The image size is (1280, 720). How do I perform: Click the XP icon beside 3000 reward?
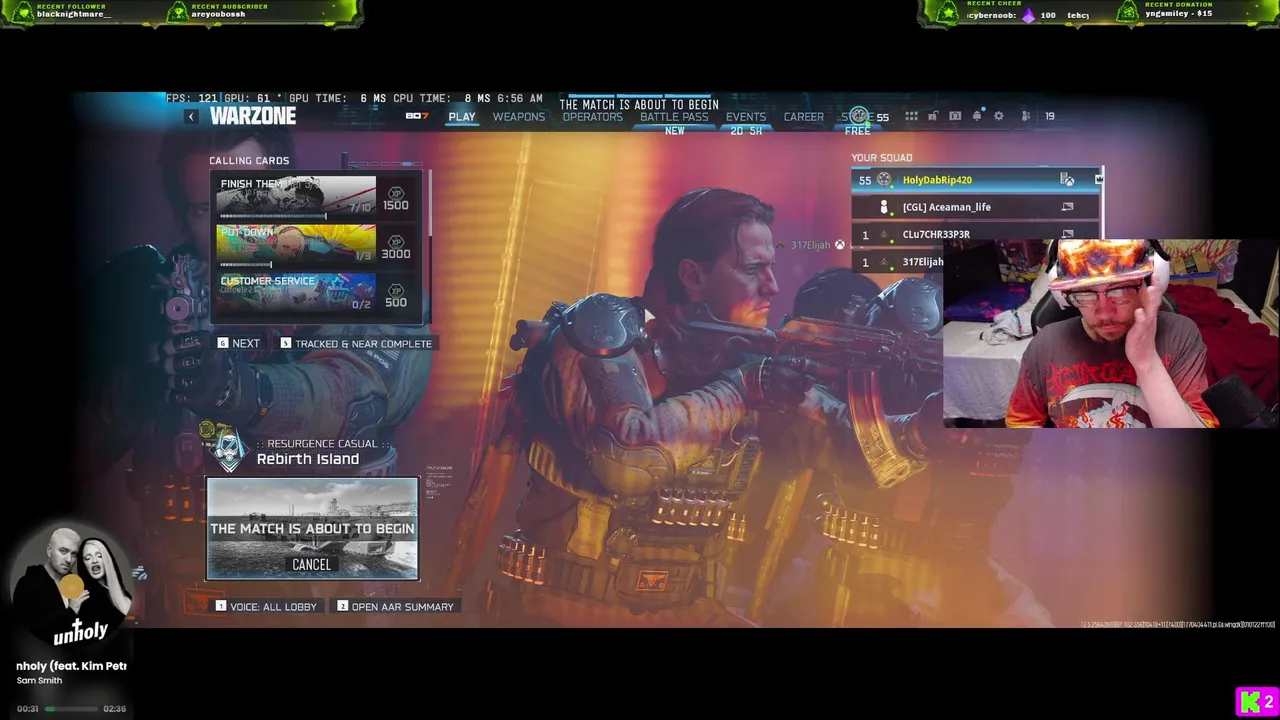(x=396, y=241)
